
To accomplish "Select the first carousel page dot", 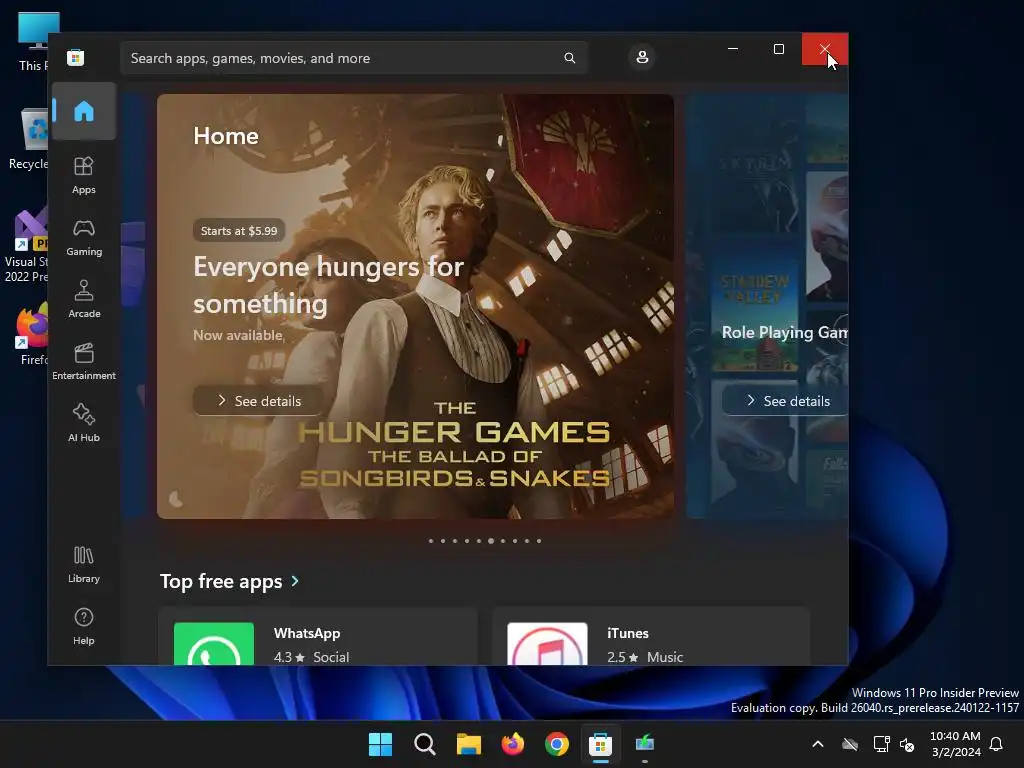I will (430, 541).
